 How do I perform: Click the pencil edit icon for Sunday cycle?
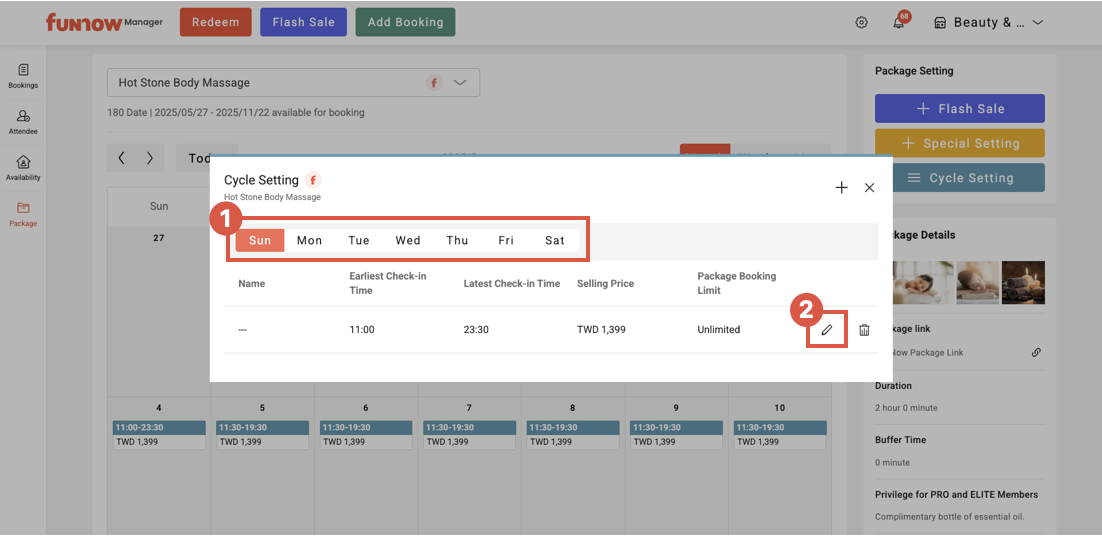point(827,330)
